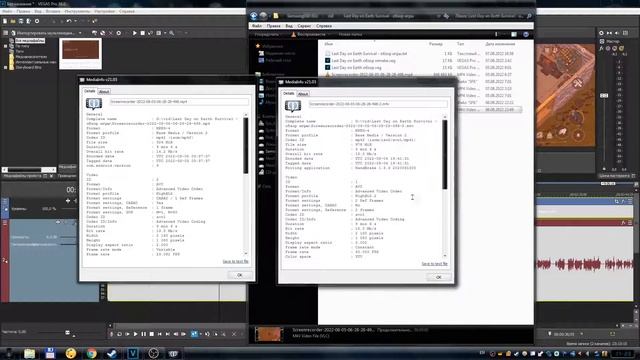Screen dimensions: 640x360
Task: Toggle the Explorer preview pane icon
Action: 514,34
